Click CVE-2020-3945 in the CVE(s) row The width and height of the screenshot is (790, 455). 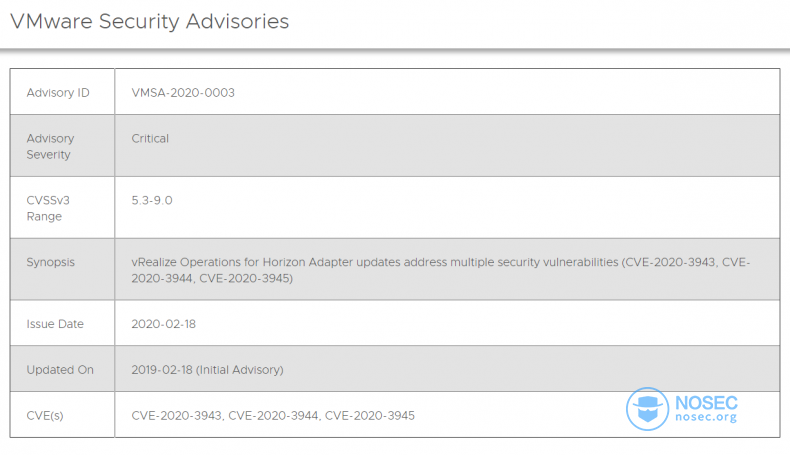370,416
